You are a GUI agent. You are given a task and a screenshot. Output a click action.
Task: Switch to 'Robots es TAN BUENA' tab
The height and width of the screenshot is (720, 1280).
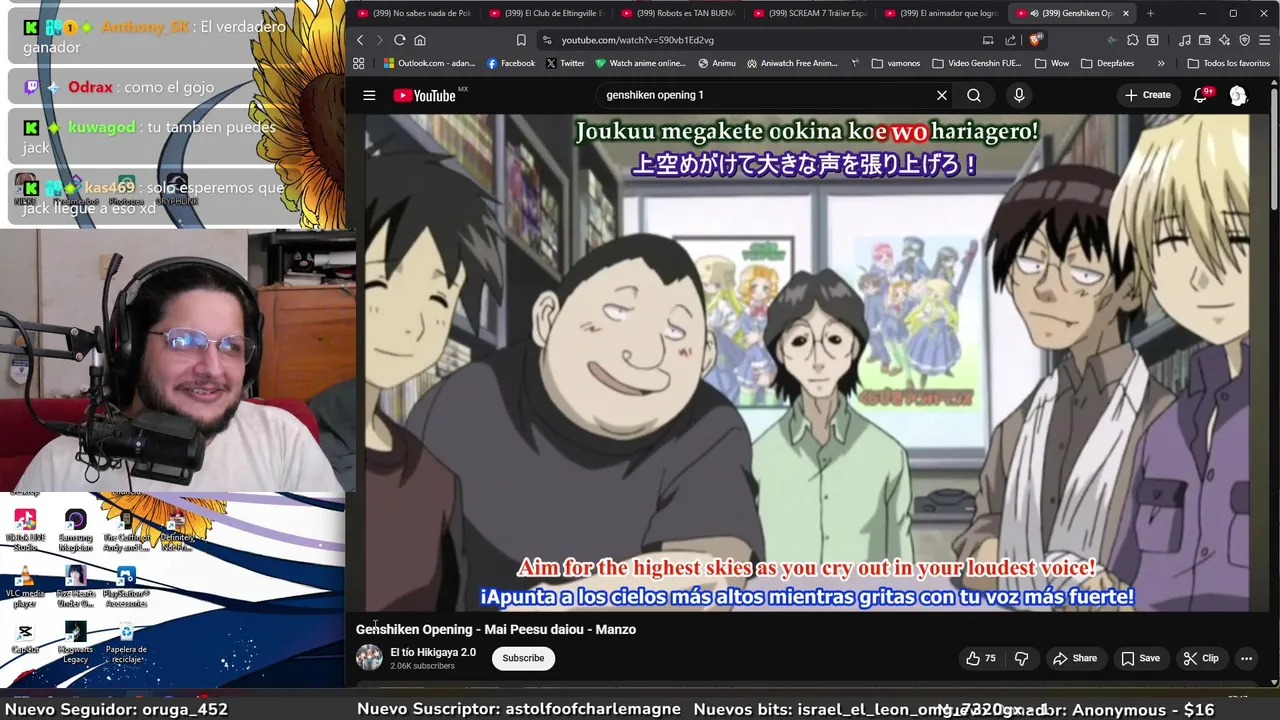pyautogui.click(x=678, y=13)
